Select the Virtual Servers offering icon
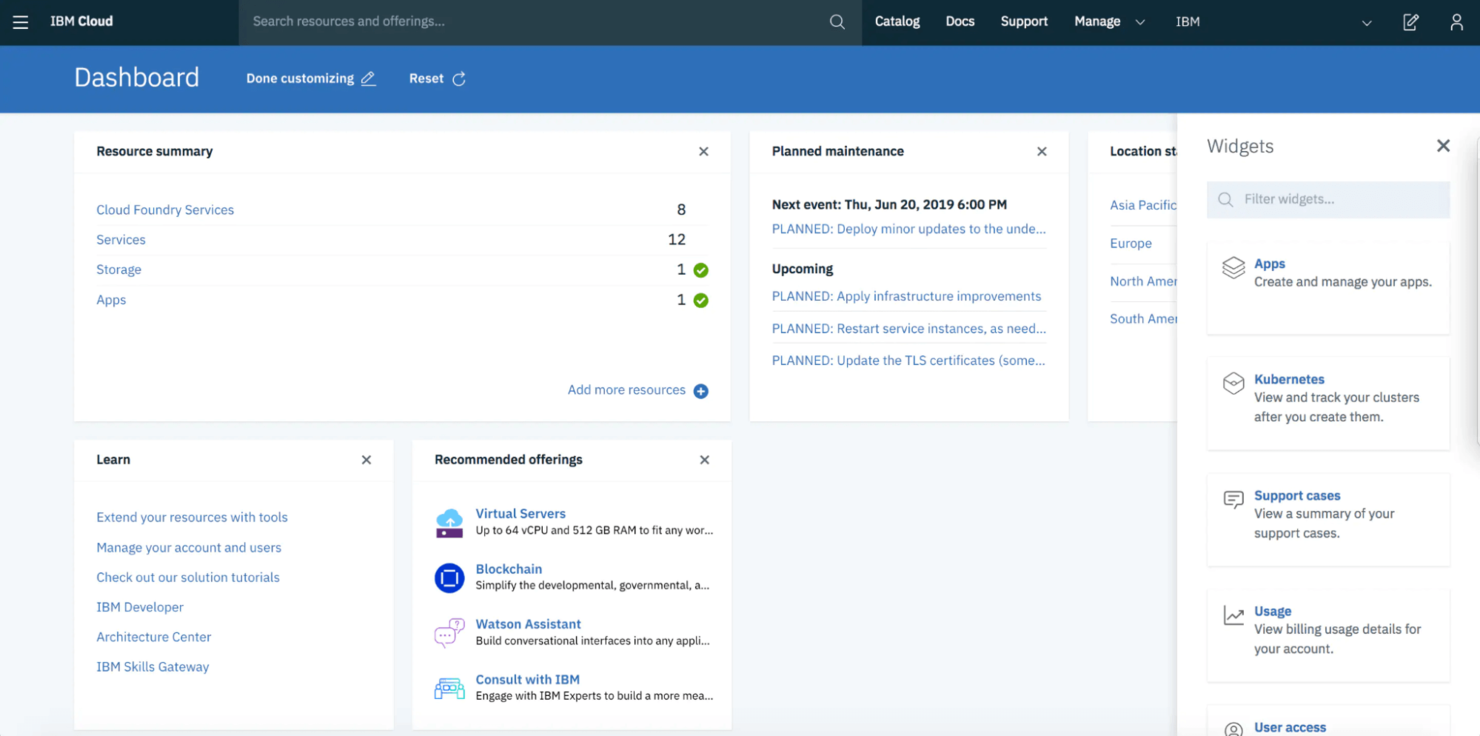Viewport: 1480px width, 736px height. [x=449, y=521]
